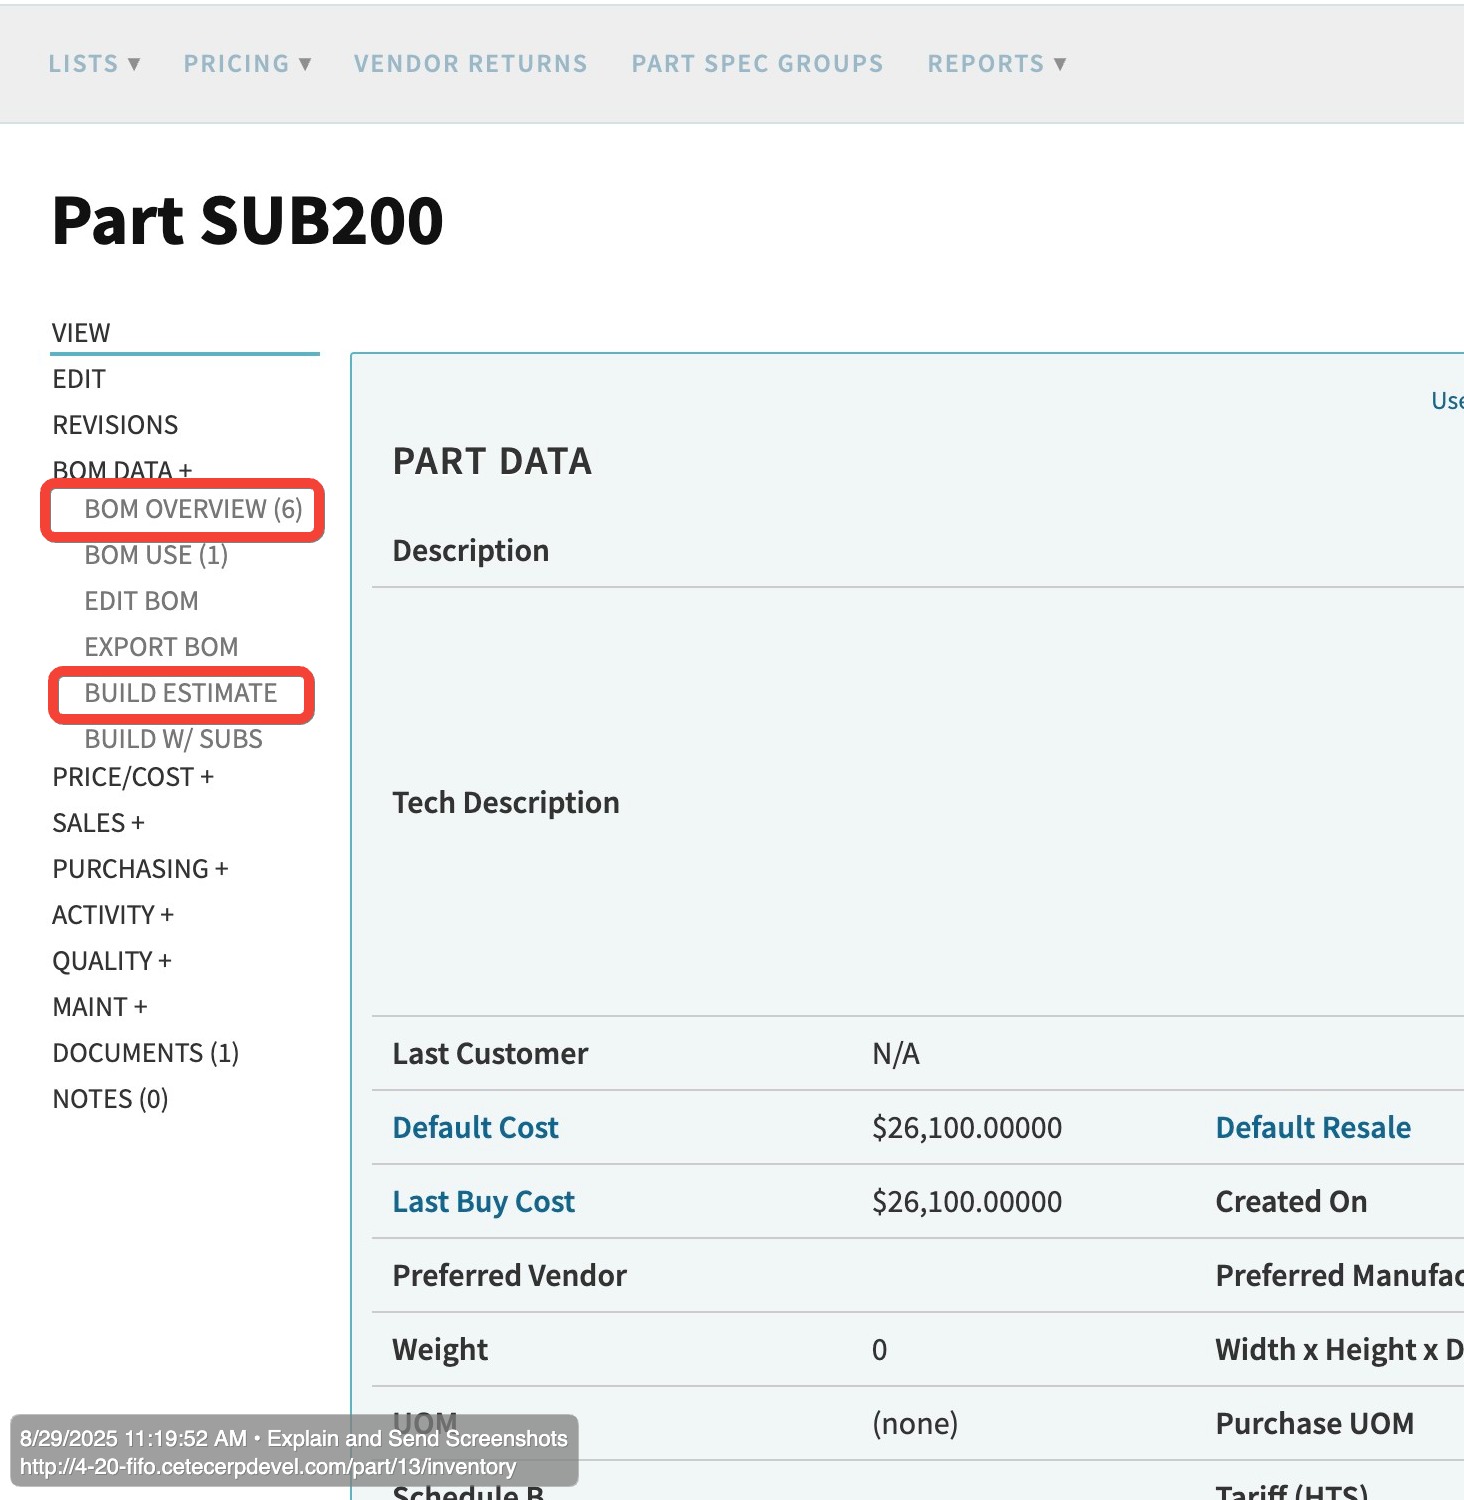
Task: Expand the PURCHASING section
Action: click(x=140, y=868)
